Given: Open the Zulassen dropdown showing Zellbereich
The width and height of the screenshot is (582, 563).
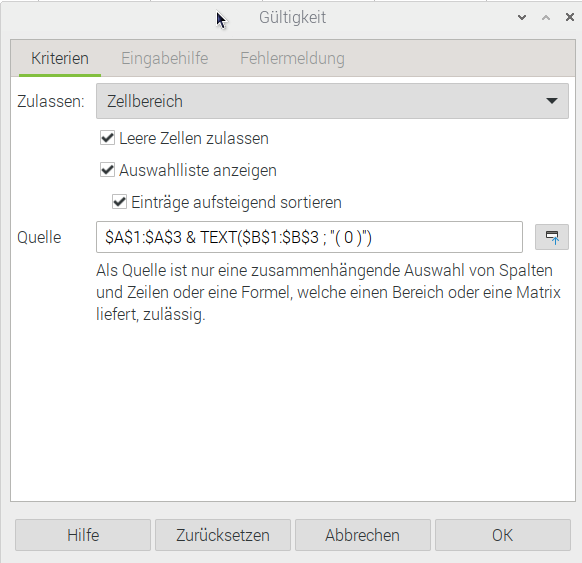Looking at the screenshot, I should pos(332,101).
